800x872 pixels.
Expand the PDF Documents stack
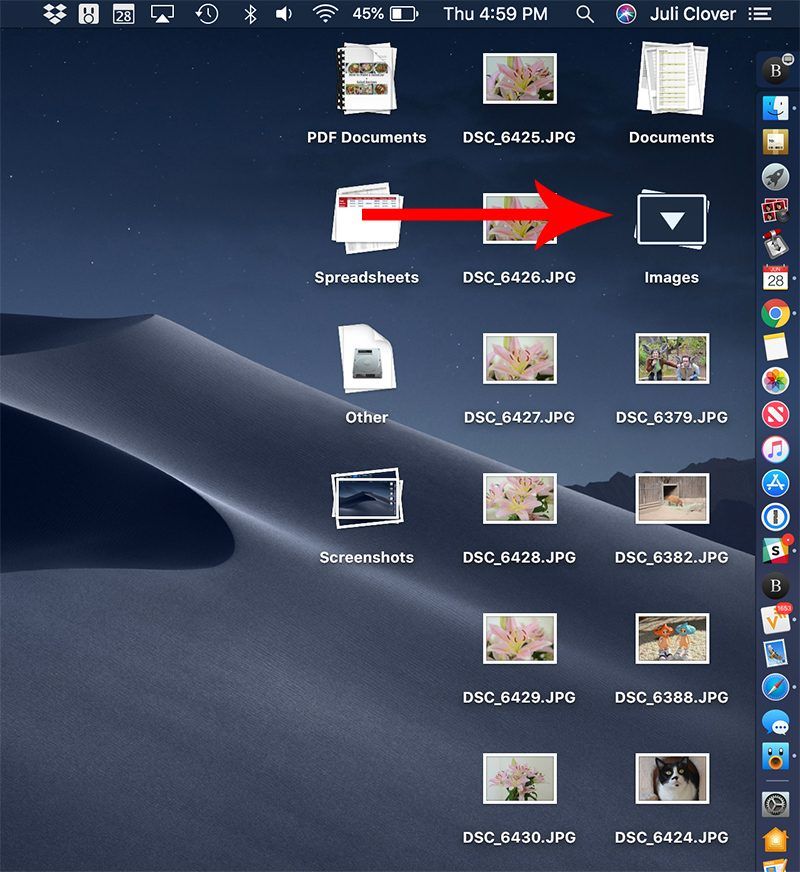pos(366,80)
